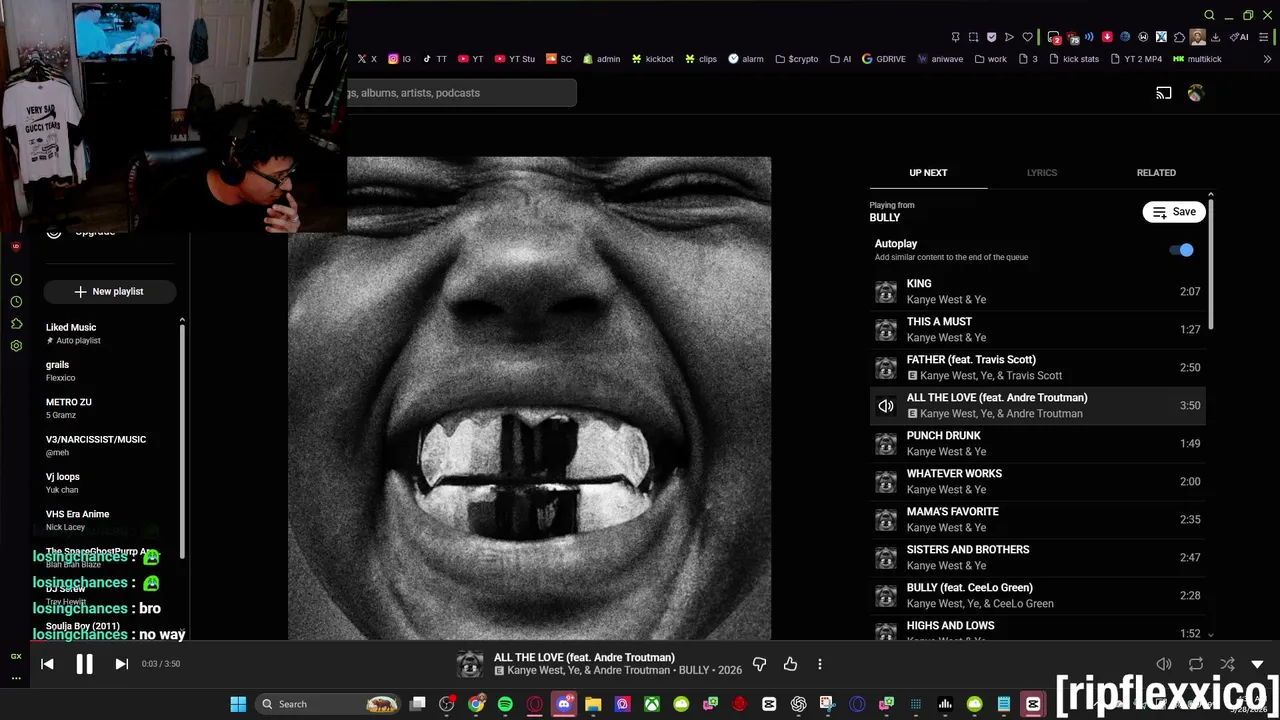Toggle repeat mode in player bar
Viewport: 1280px width, 720px height.
[x=1196, y=664]
